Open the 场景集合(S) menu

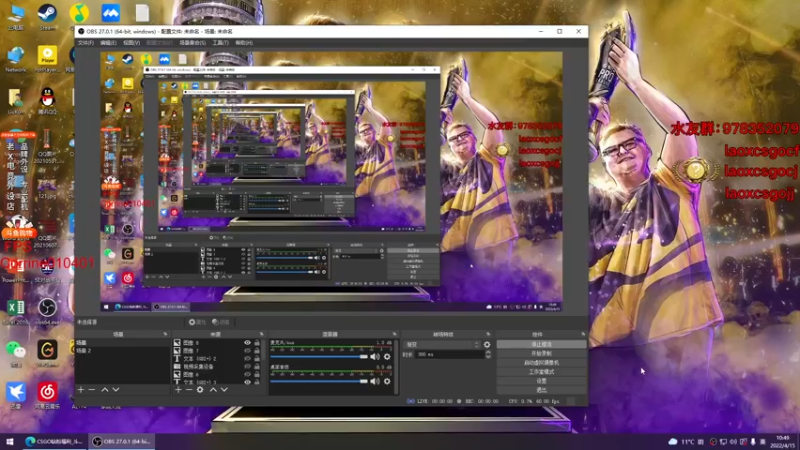pos(192,43)
